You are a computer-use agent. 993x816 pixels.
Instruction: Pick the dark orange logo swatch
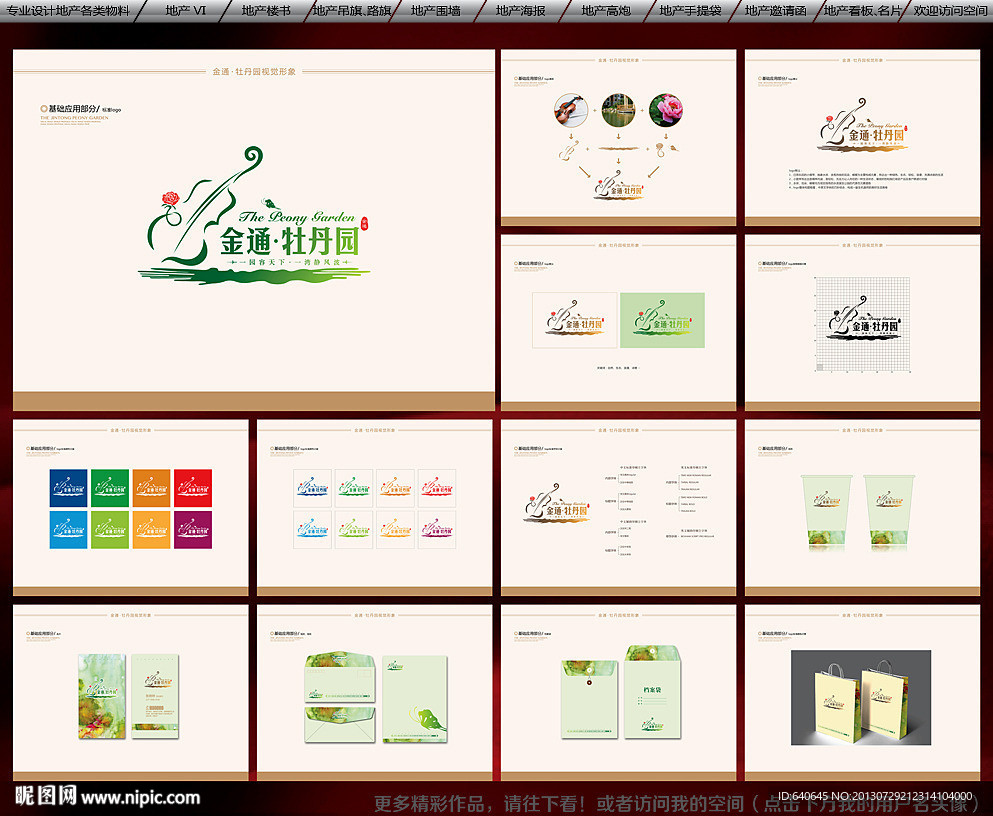tap(151, 488)
